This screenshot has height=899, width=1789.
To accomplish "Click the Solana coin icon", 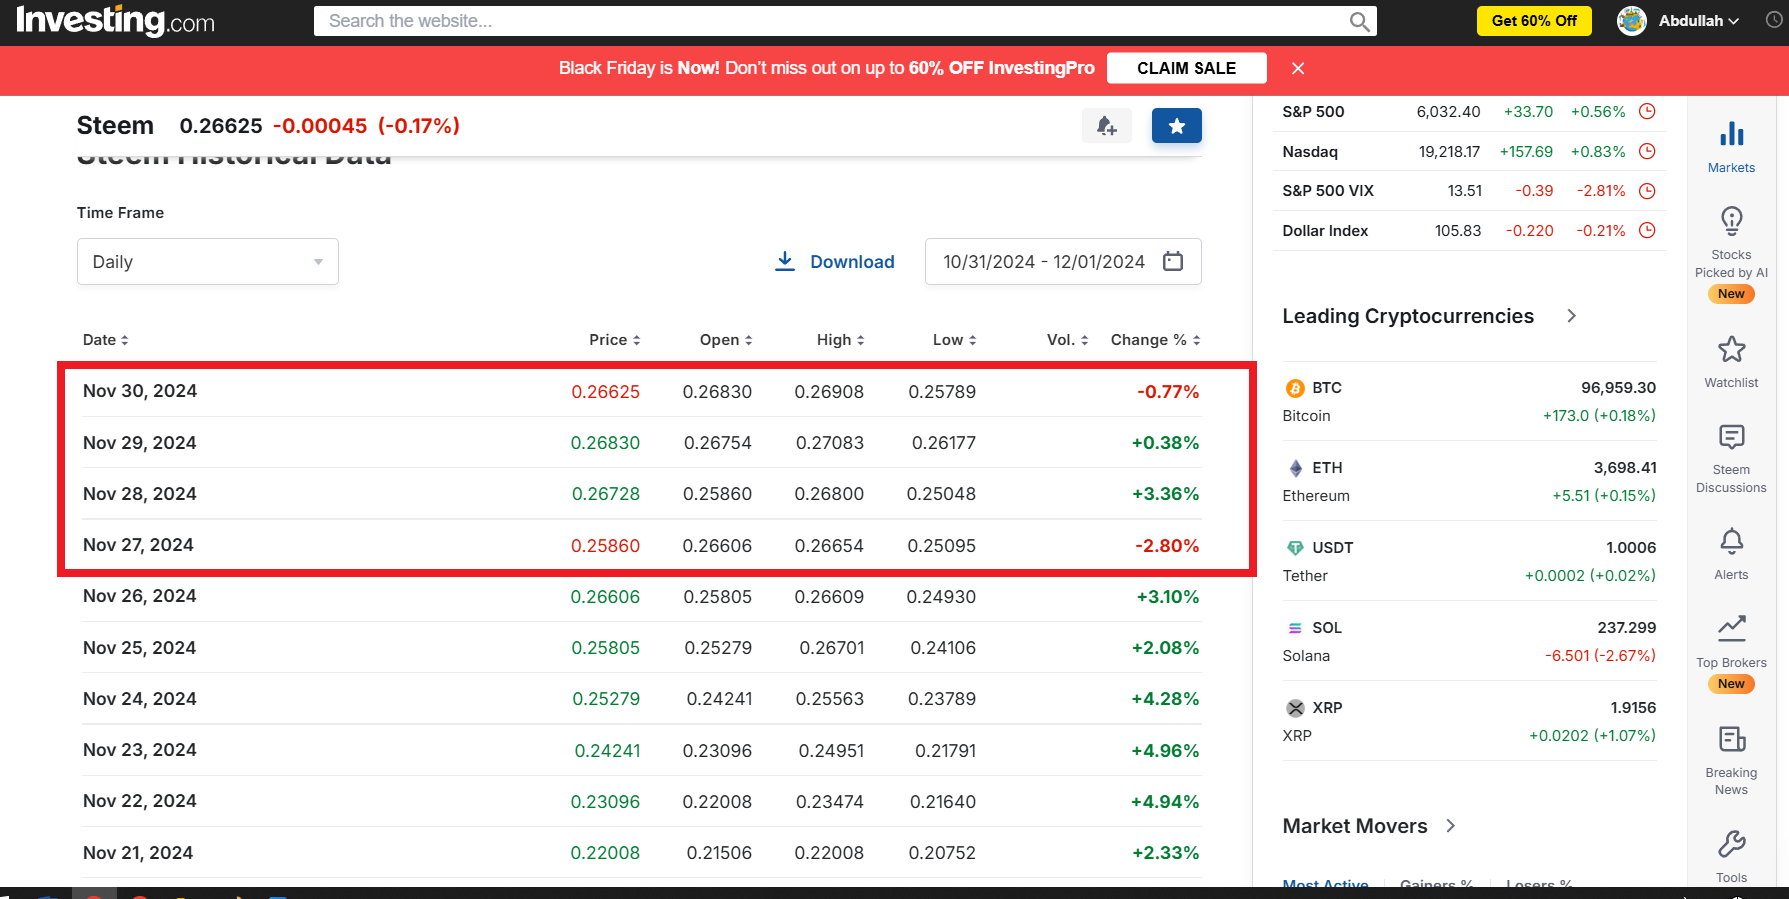I will 1295,628.
